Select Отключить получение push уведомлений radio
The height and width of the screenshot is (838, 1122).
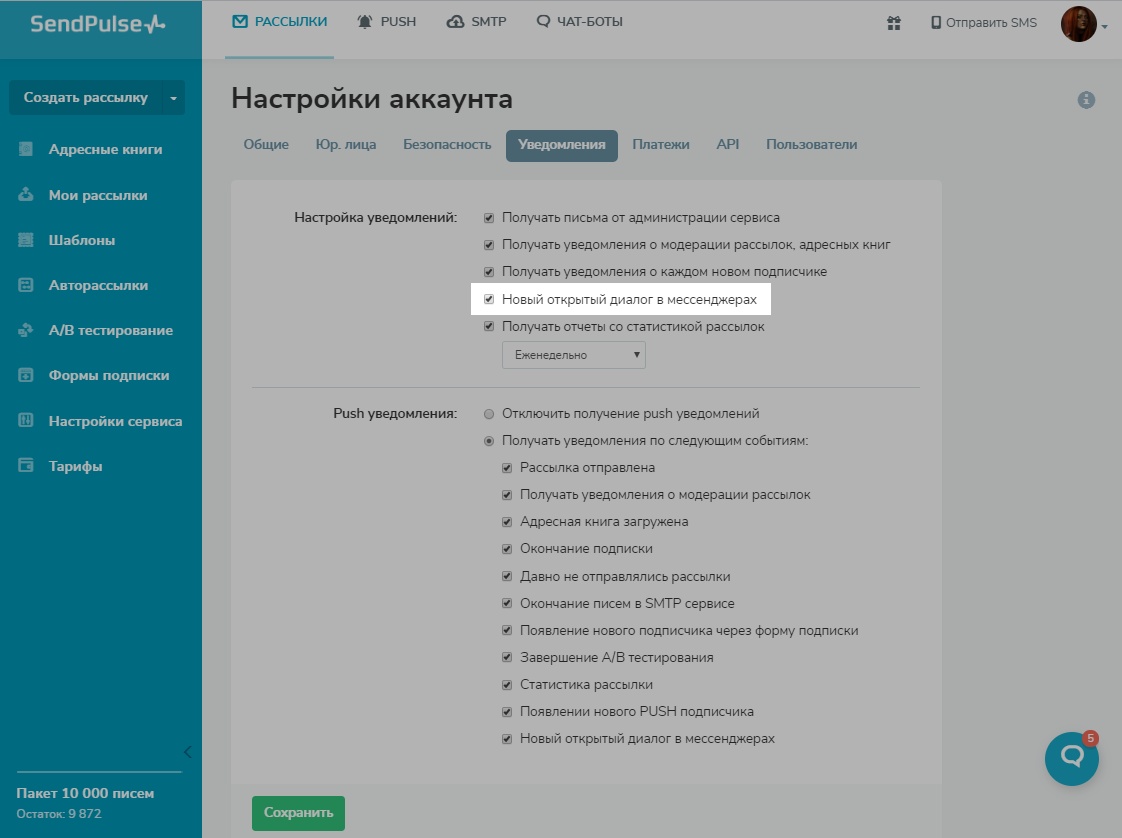click(489, 414)
